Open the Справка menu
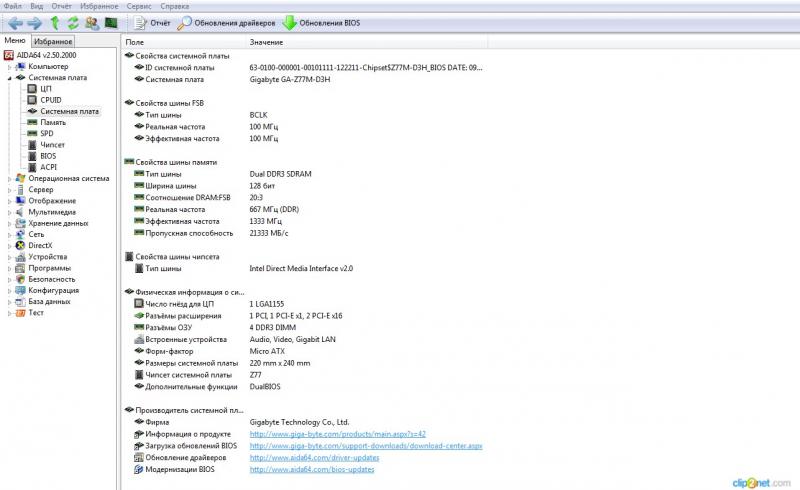Viewport: 800px width, 490px height. 174,6
